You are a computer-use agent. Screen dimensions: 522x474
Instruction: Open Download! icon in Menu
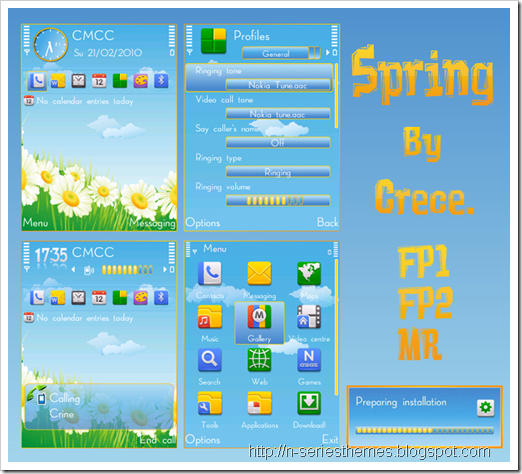point(309,403)
